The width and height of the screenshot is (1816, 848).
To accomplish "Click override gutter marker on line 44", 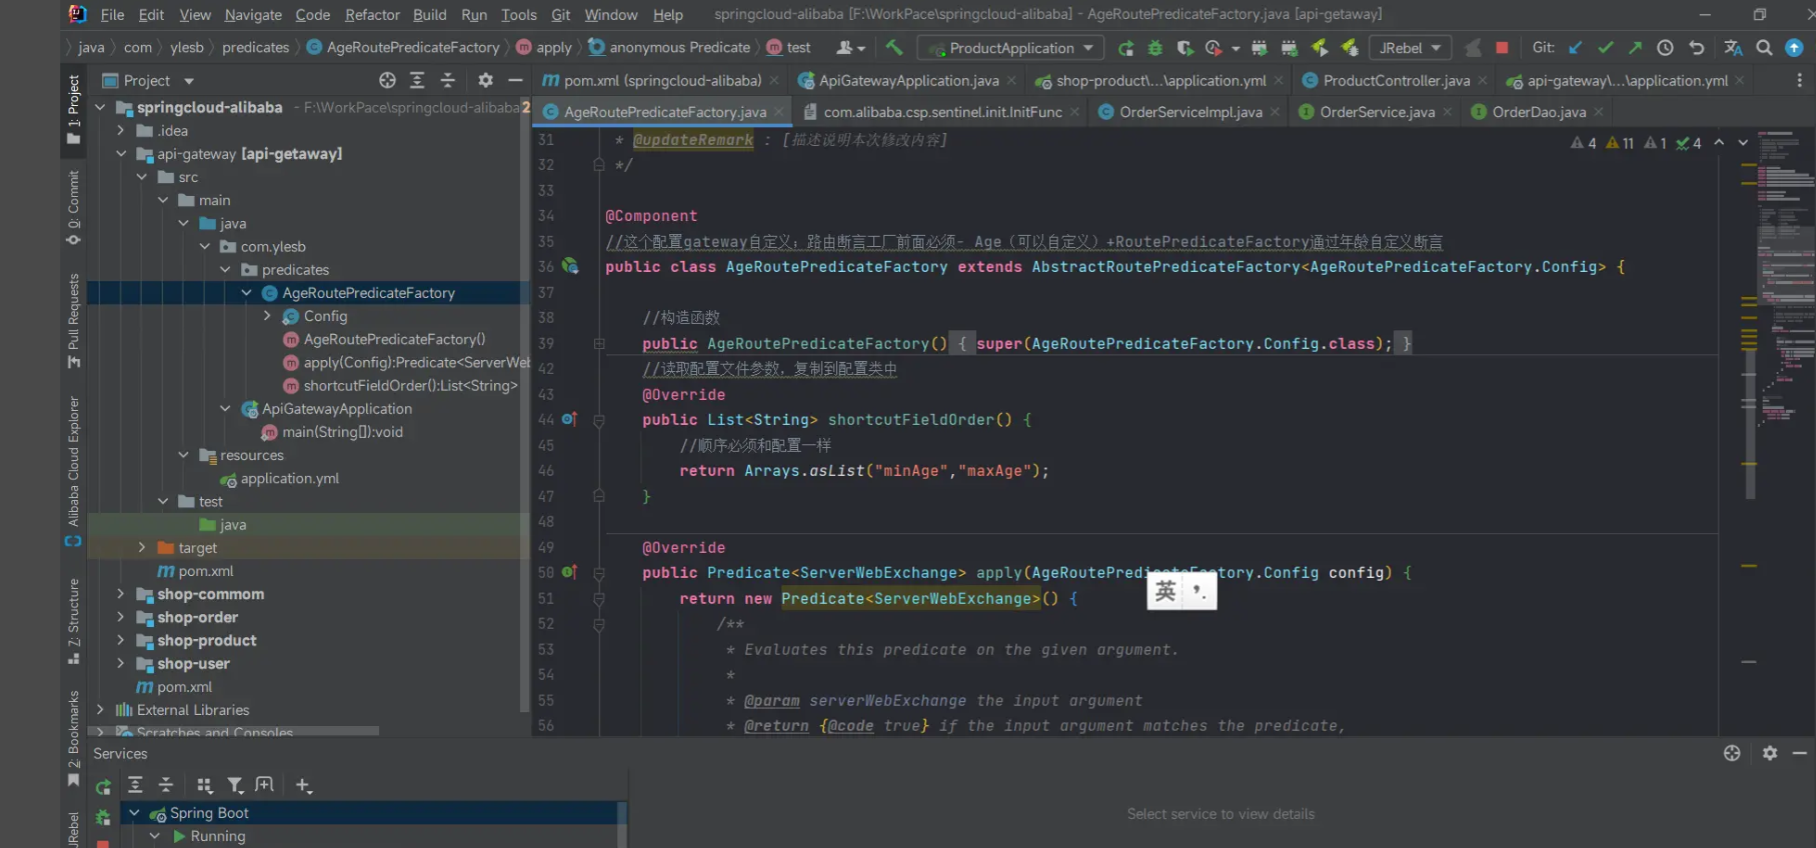I will click(x=569, y=419).
